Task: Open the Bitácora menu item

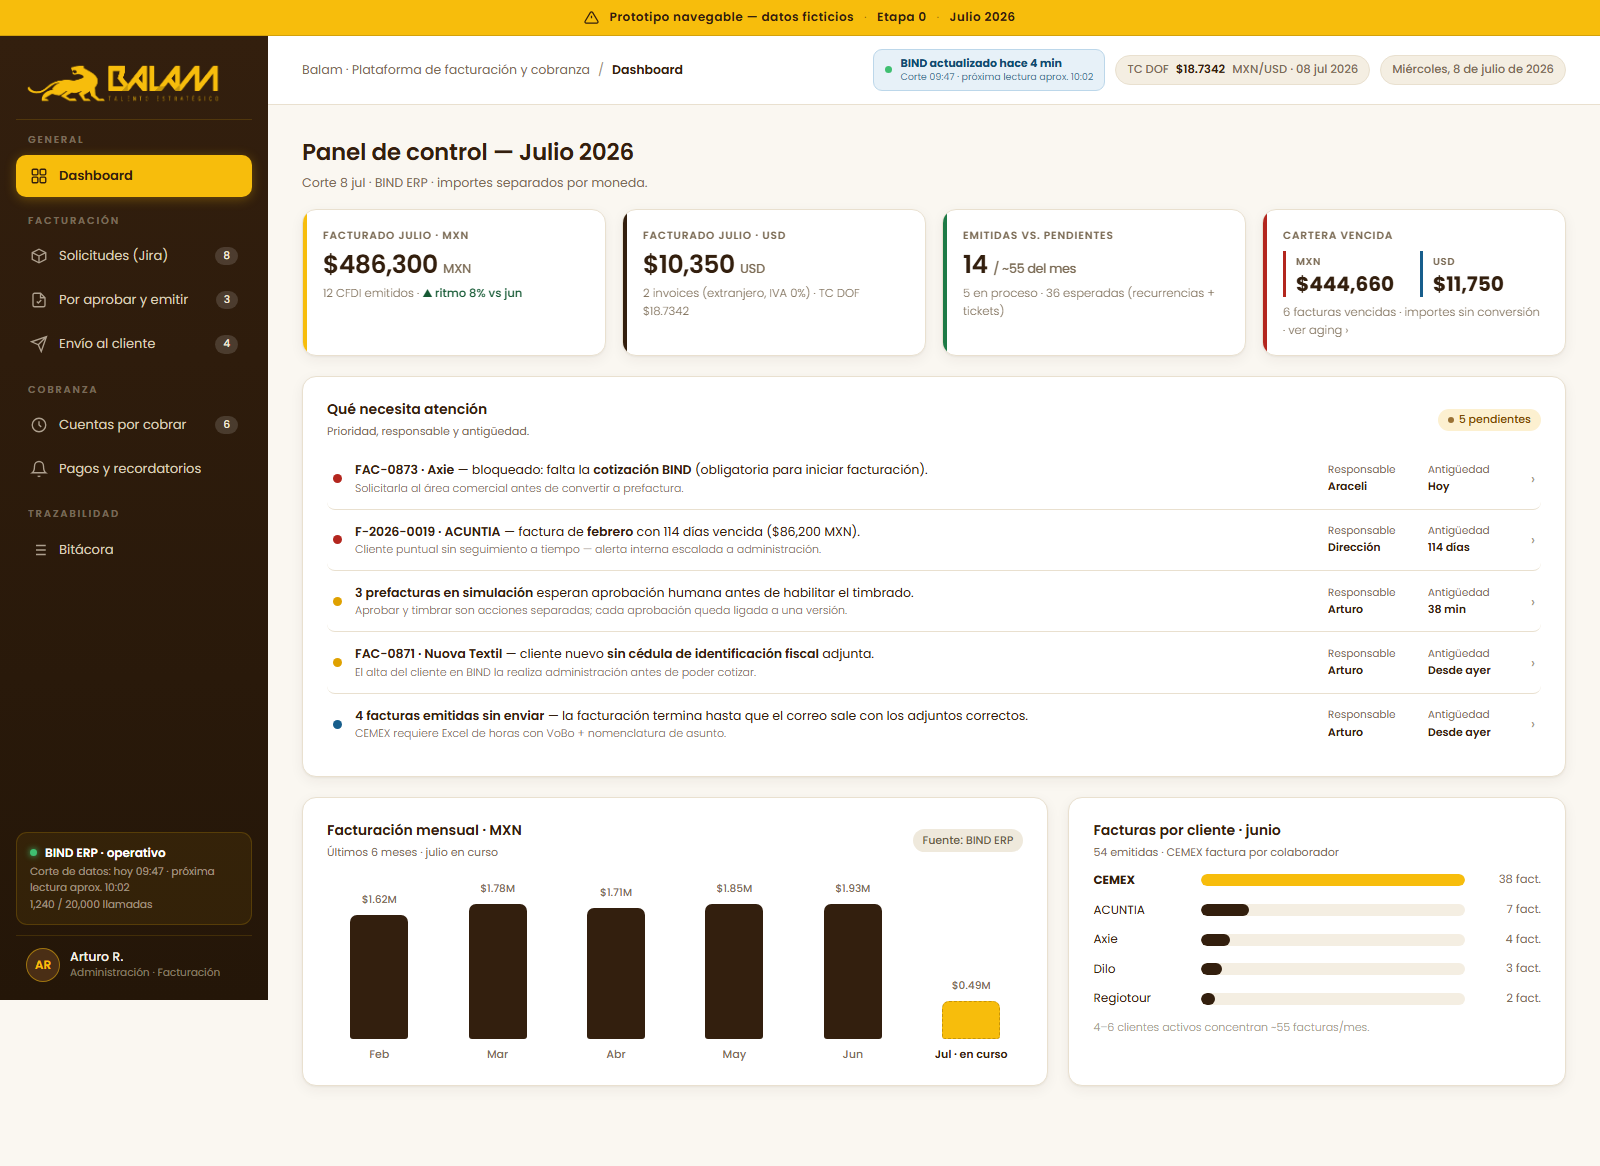Action: click(134, 550)
